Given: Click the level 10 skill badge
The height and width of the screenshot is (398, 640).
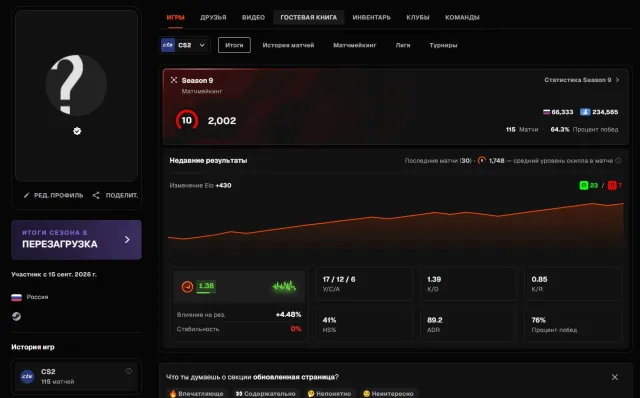Looking at the screenshot, I should (x=187, y=120).
